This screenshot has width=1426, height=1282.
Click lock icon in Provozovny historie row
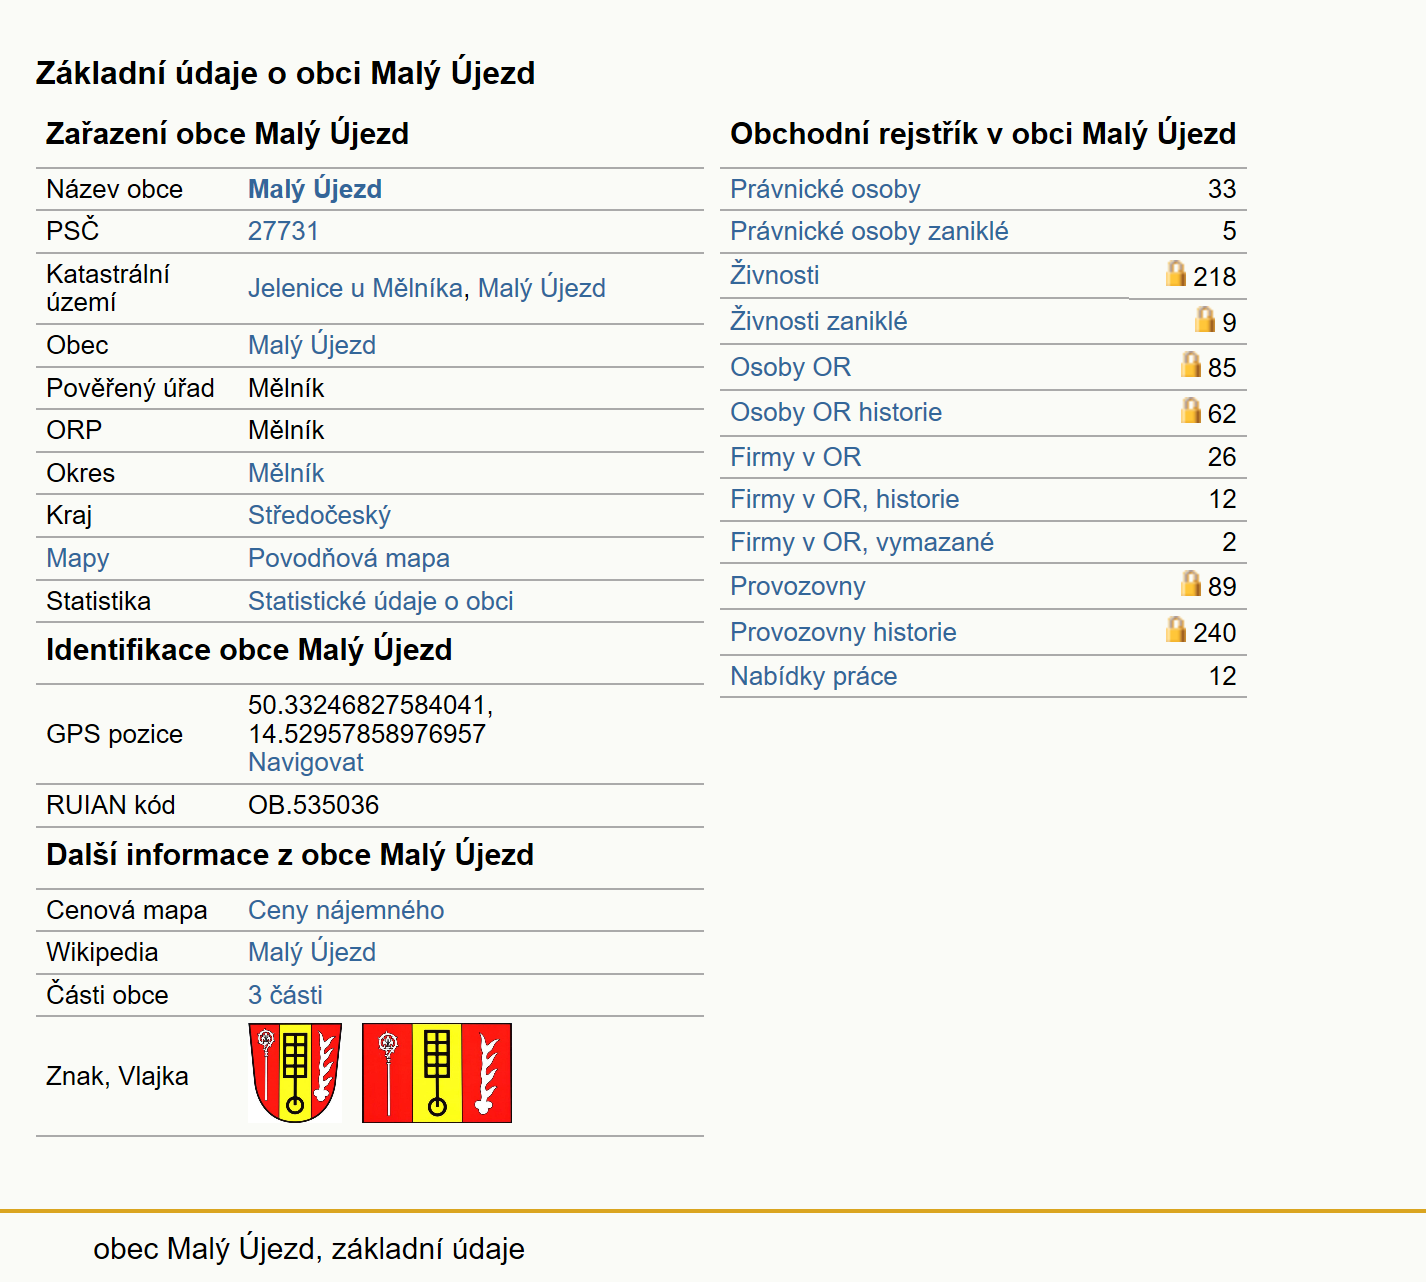tap(1176, 629)
